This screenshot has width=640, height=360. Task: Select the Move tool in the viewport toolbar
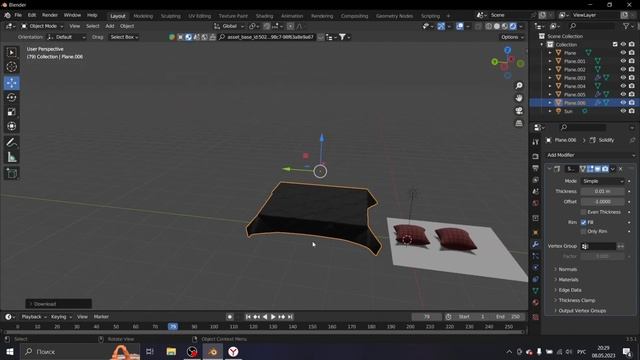[x=11, y=83]
